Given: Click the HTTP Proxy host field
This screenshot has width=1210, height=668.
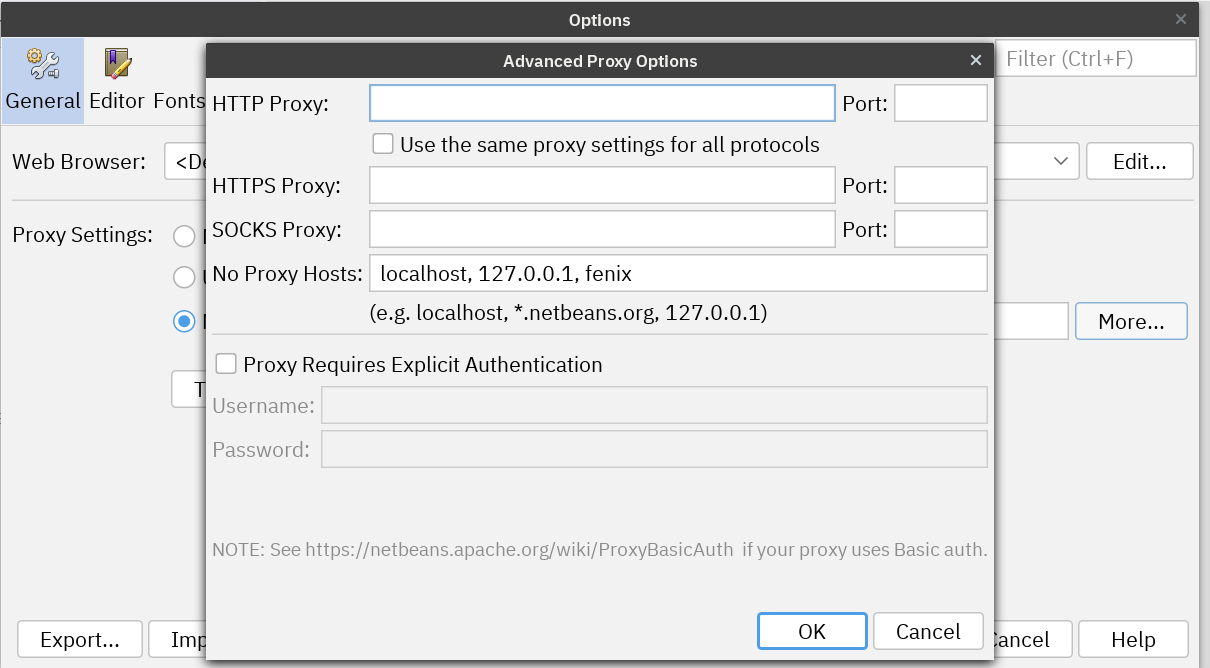Looking at the screenshot, I should (602, 103).
